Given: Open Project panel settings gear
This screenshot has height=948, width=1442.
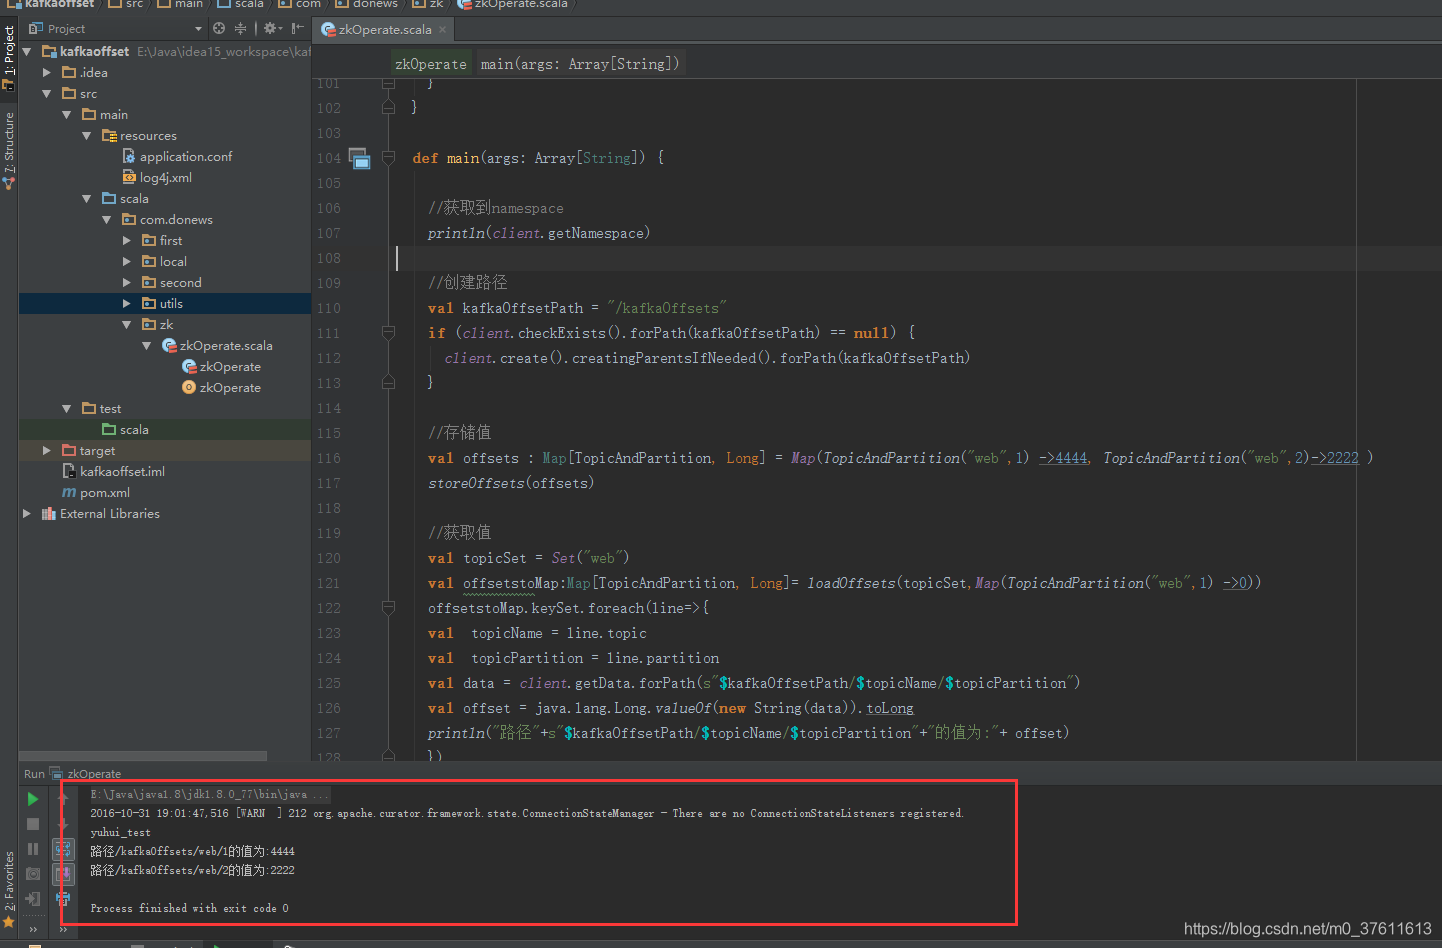Looking at the screenshot, I should (271, 29).
